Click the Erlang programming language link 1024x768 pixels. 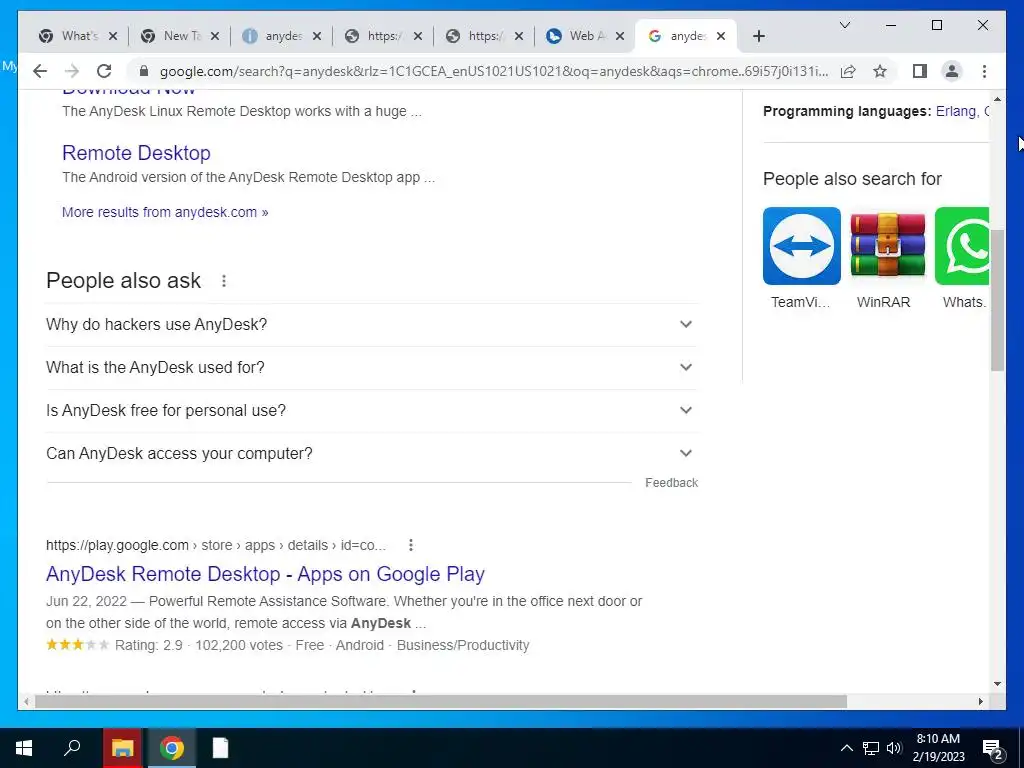[x=955, y=111]
